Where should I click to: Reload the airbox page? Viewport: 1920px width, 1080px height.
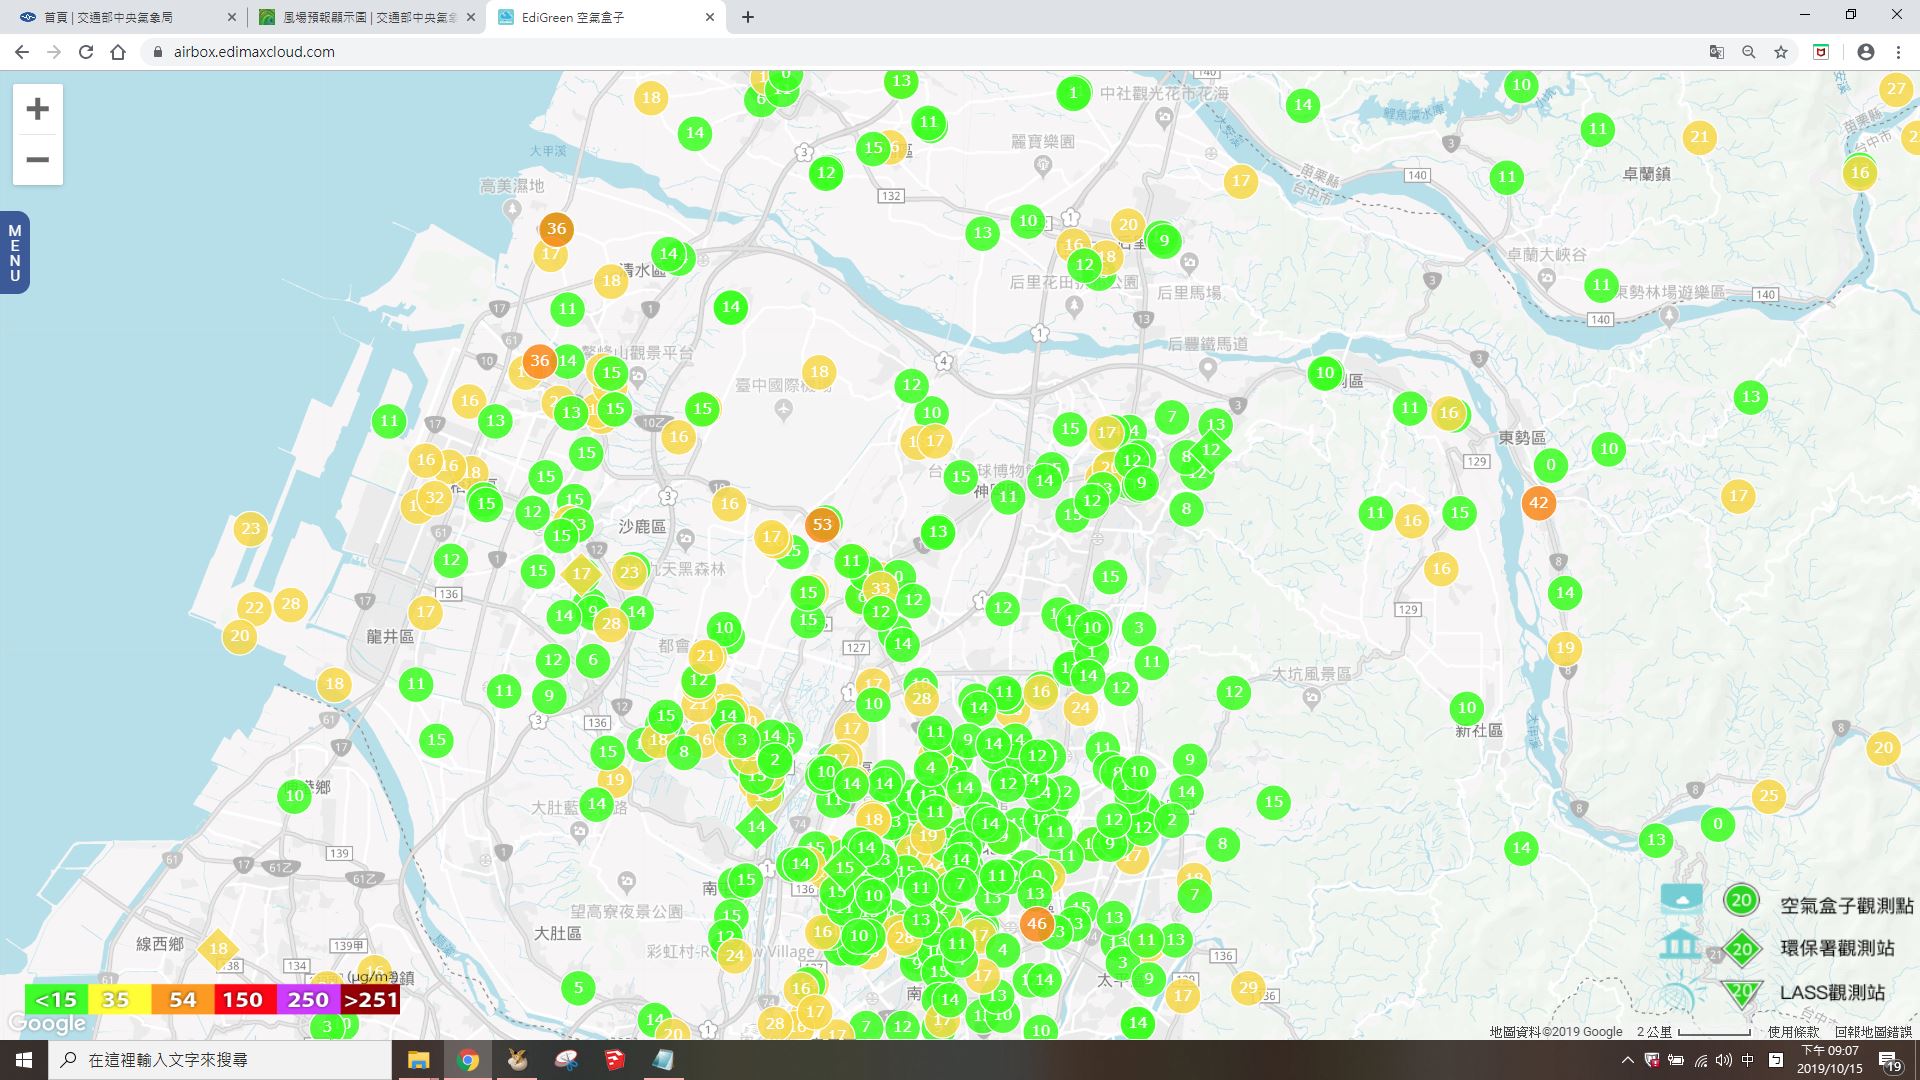[x=86, y=52]
